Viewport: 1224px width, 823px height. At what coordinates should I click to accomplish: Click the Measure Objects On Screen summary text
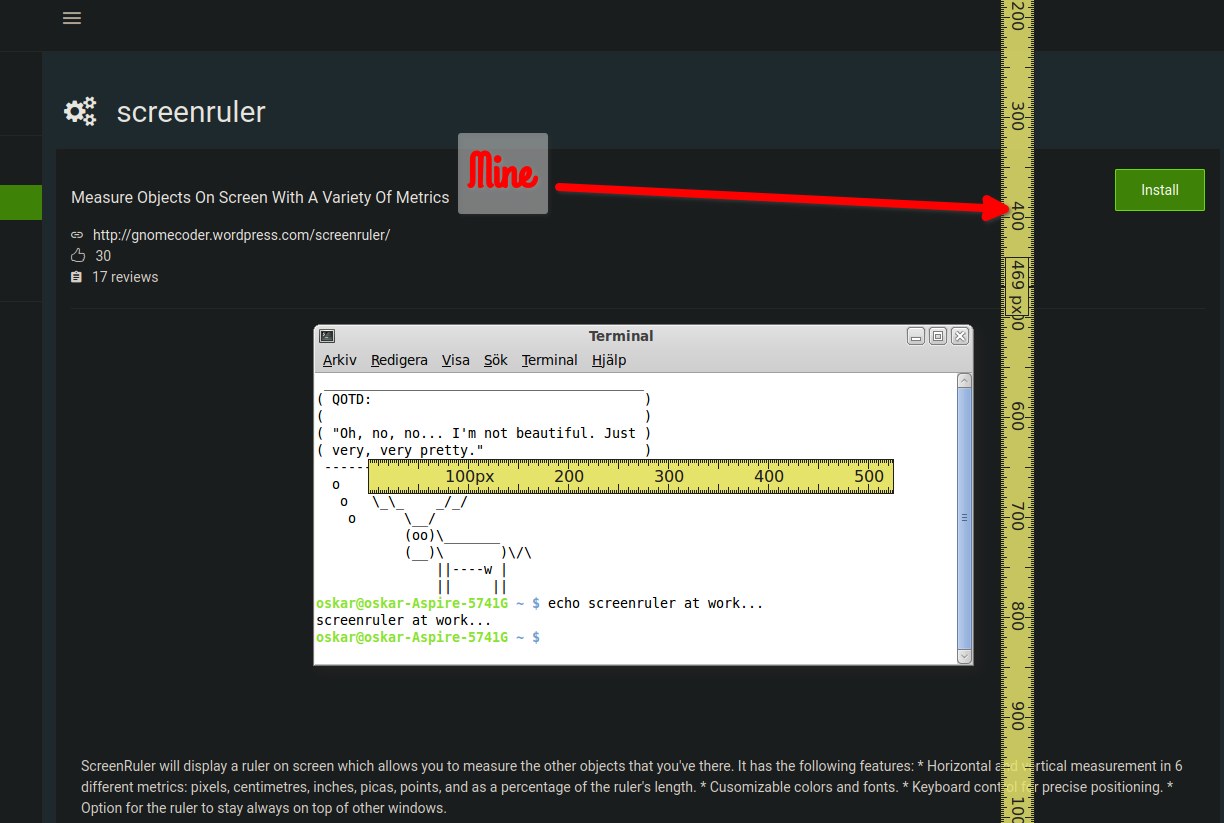[x=260, y=197]
